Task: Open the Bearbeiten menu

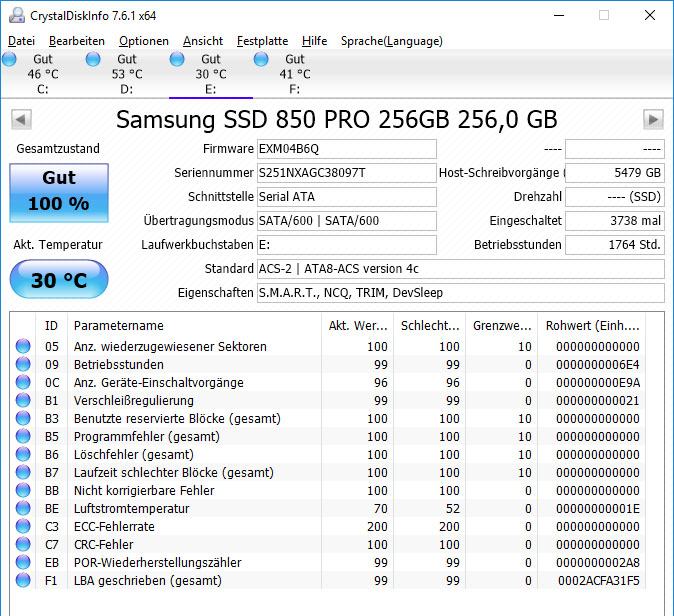Action: (77, 41)
